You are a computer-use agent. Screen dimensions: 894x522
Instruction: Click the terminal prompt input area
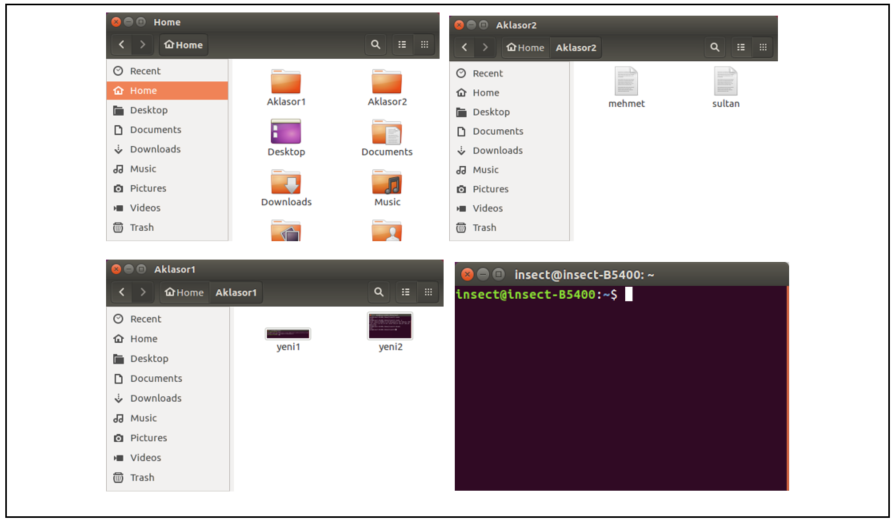[629, 294]
